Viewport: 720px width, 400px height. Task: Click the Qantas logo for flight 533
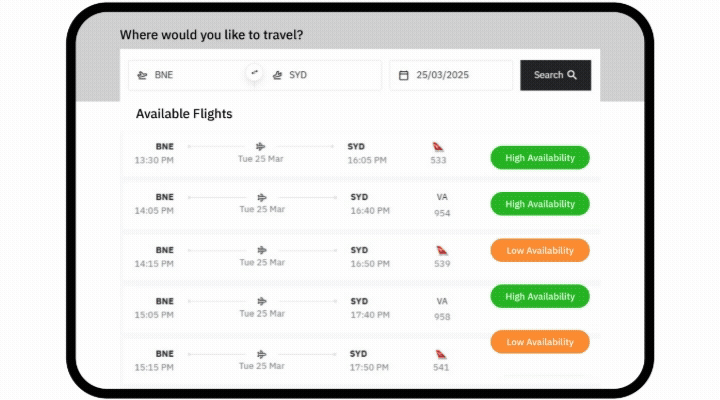click(438, 147)
